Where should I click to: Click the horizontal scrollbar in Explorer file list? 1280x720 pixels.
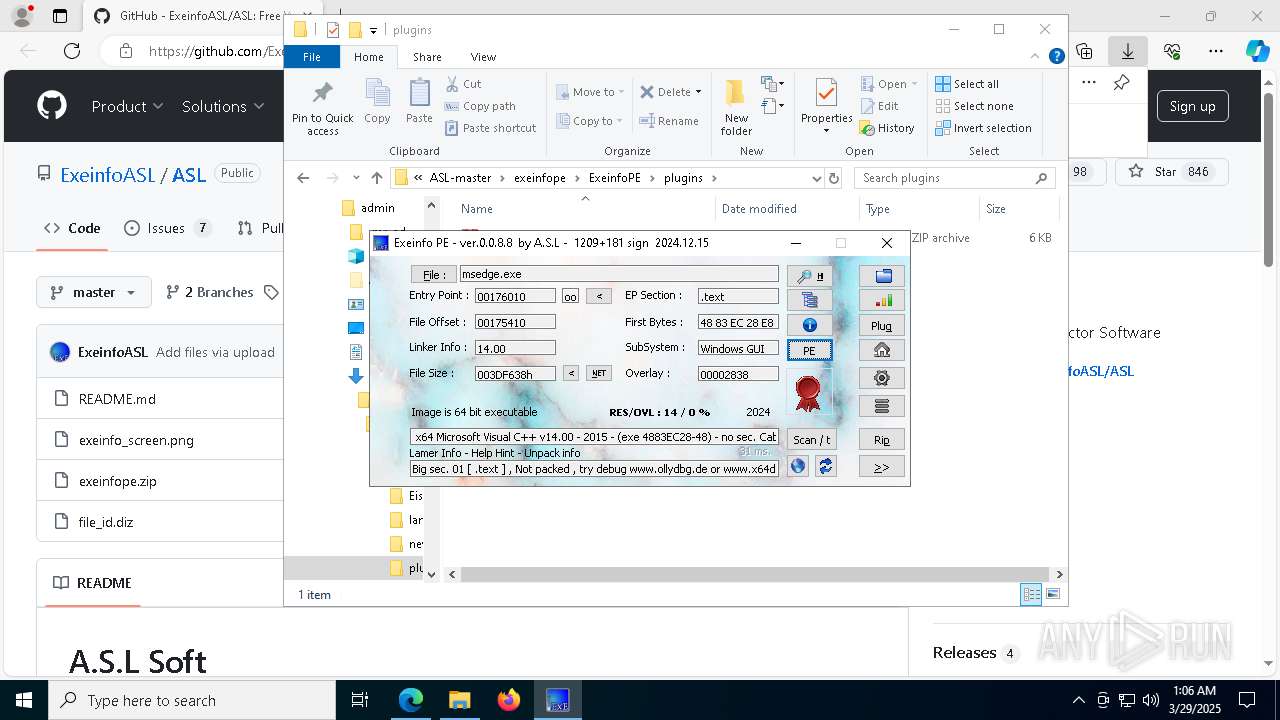click(x=755, y=574)
